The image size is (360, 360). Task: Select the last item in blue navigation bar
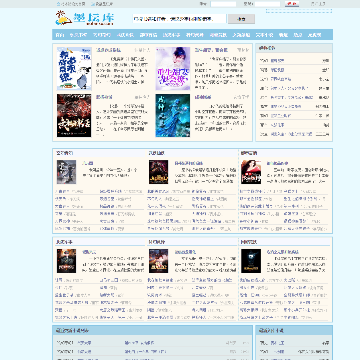click(x=314, y=35)
